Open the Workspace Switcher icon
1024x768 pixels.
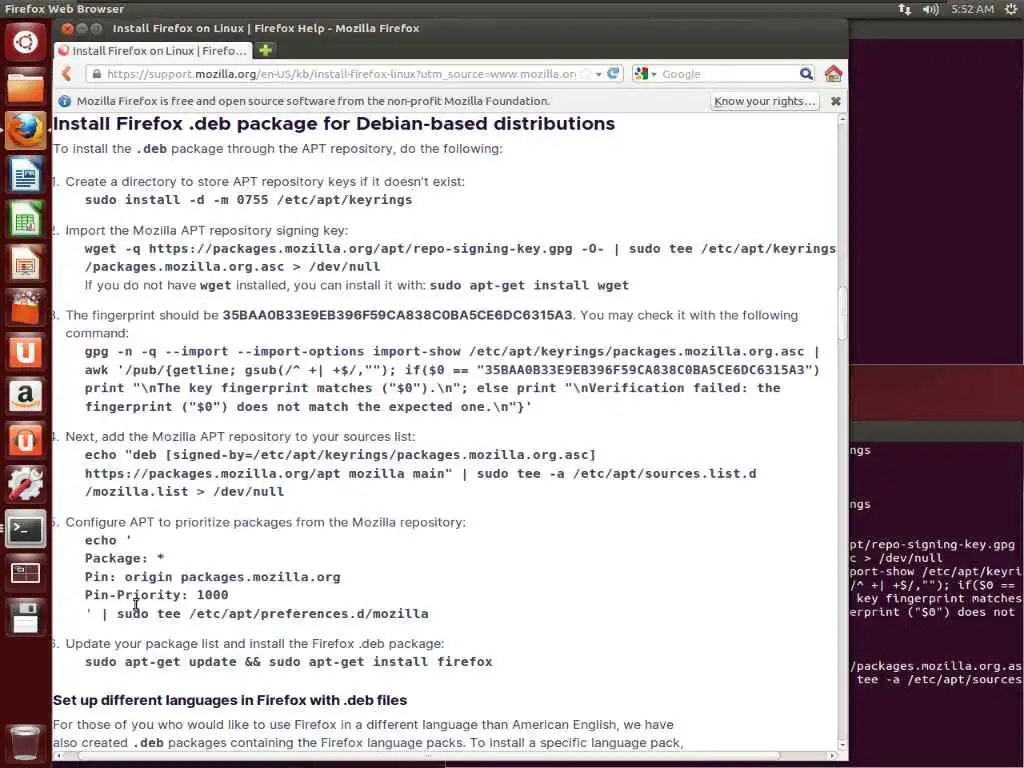[25, 573]
